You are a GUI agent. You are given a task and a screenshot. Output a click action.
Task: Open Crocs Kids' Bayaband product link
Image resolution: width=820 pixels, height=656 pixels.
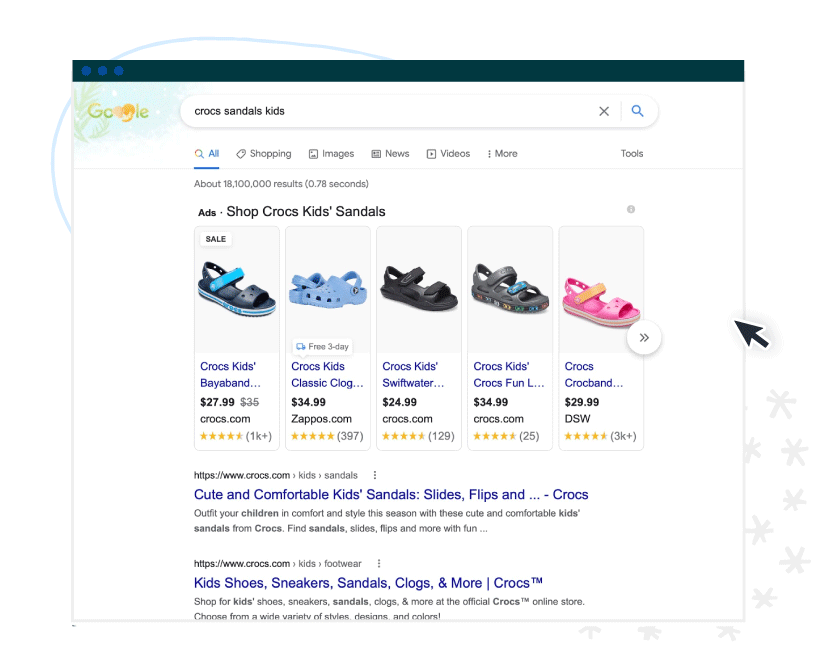230,375
